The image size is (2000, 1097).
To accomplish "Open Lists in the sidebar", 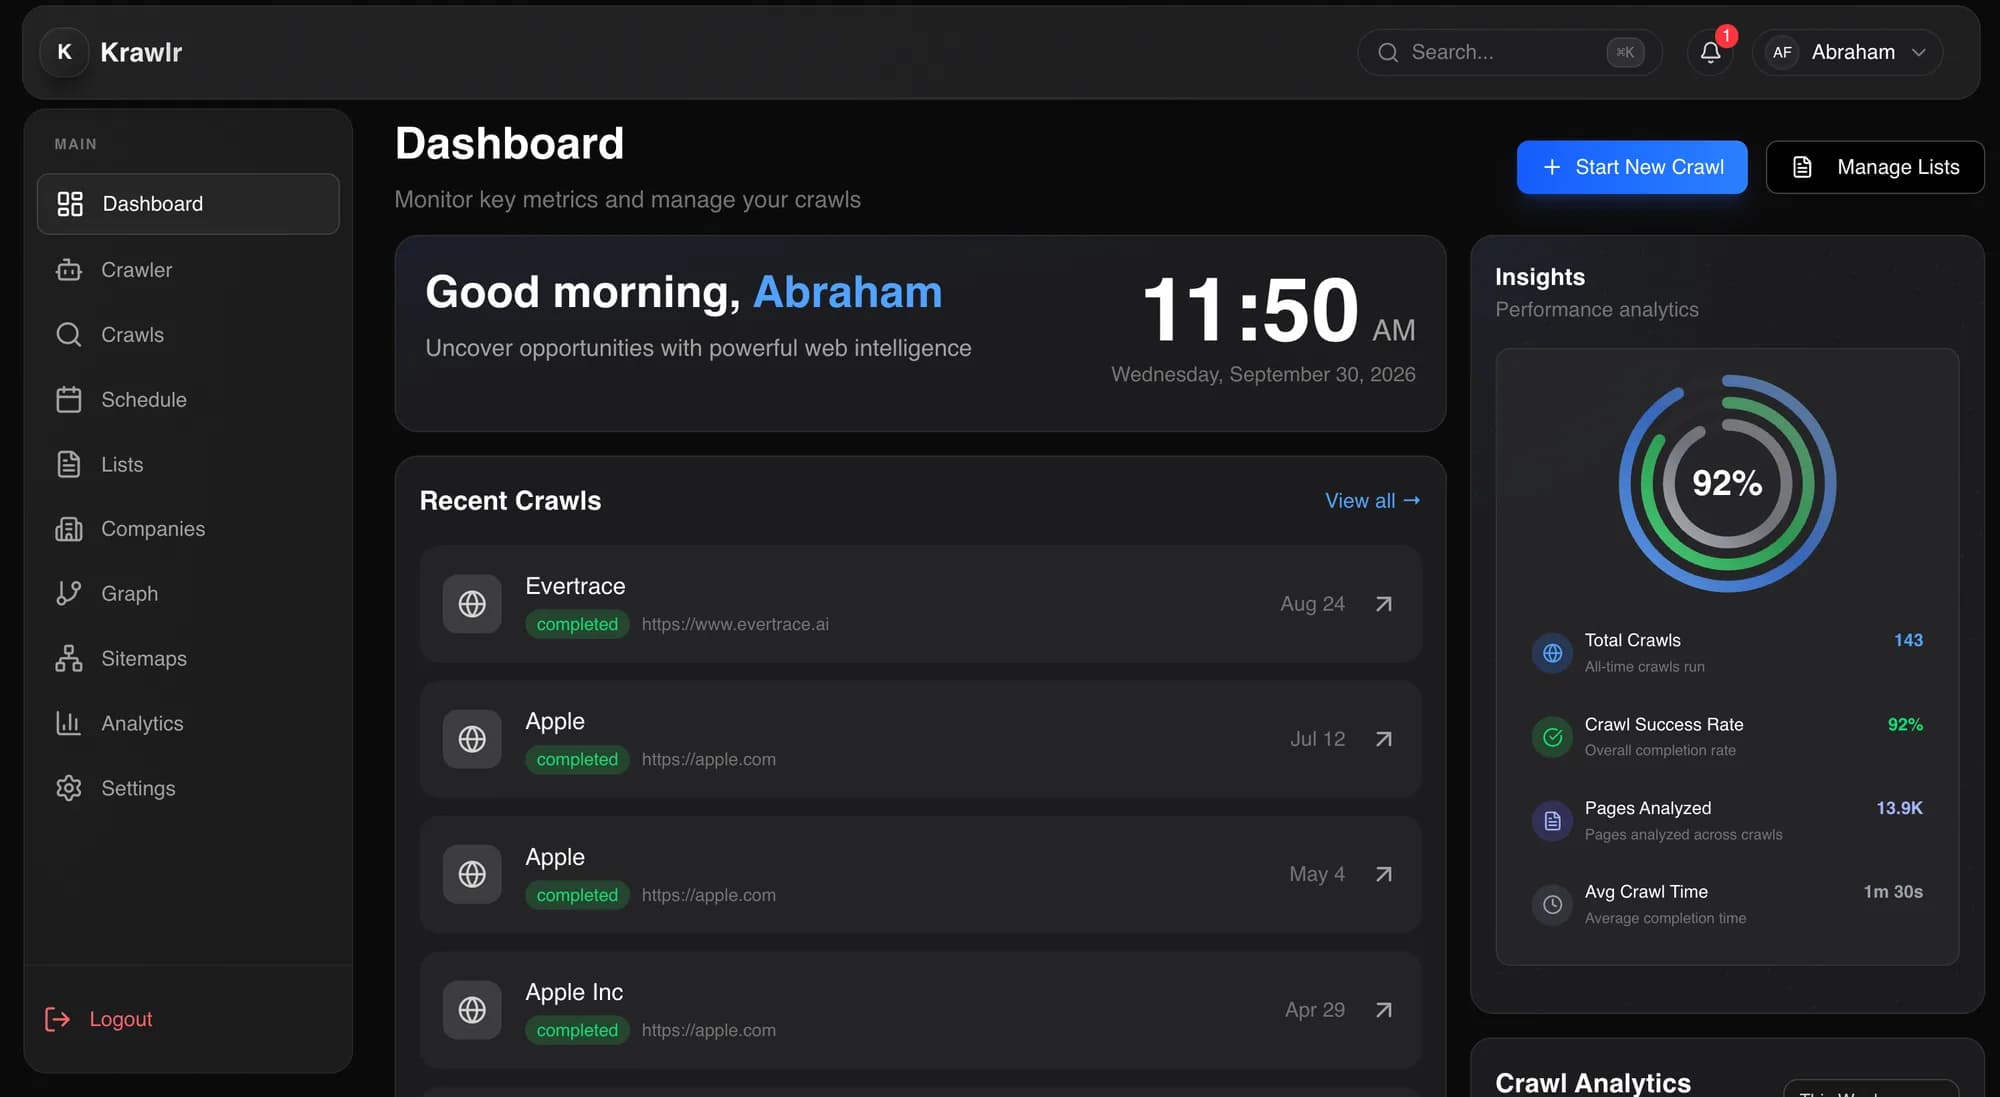I will (188, 465).
